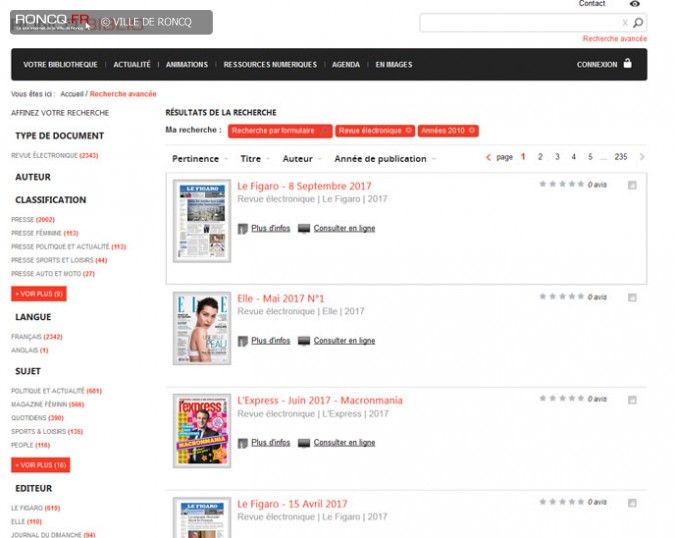Open En Images menu item
Image resolution: width=675 pixels, height=538 pixels.
[x=394, y=65]
